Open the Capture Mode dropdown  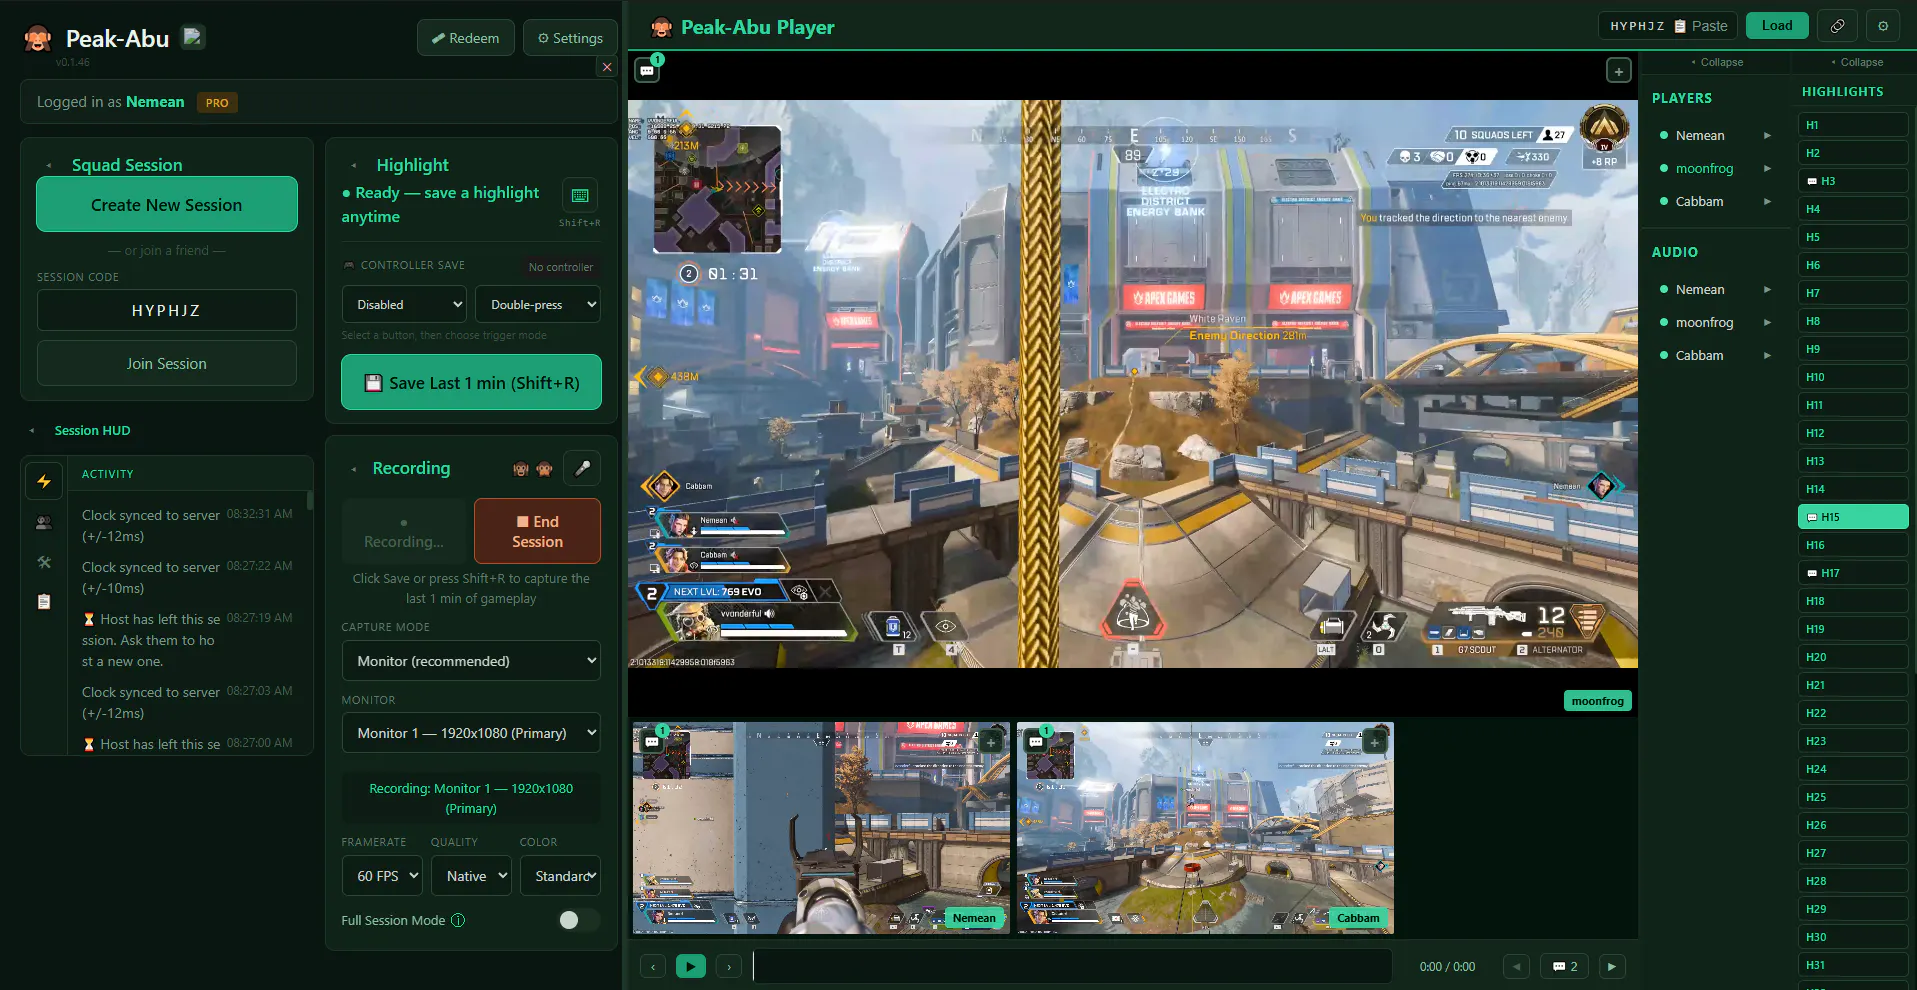click(x=471, y=661)
